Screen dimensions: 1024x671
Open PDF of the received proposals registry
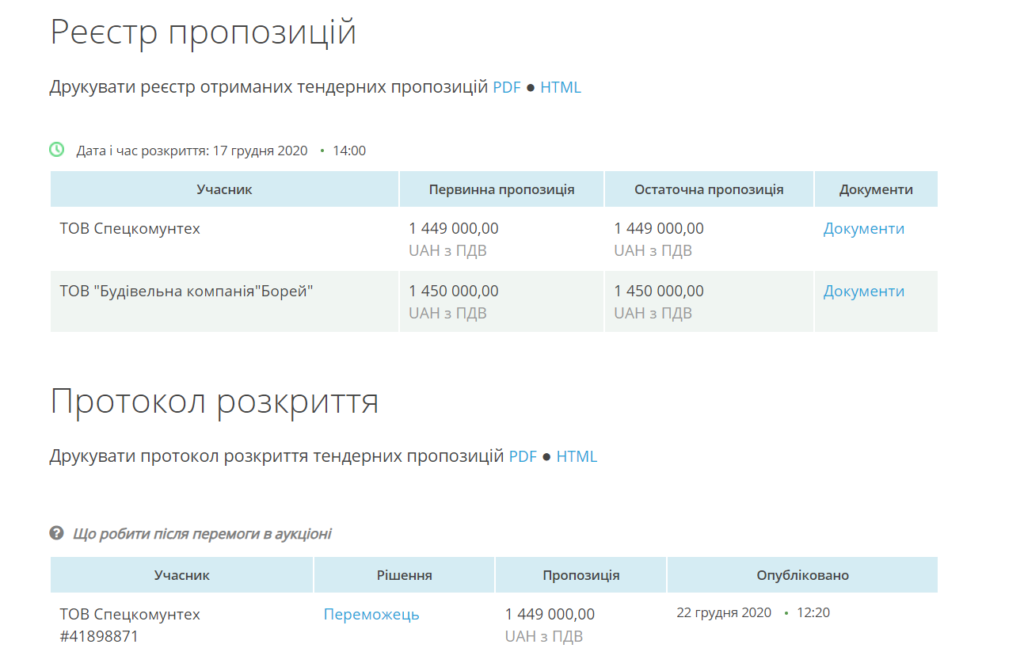pyautogui.click(x=506, y=87)
